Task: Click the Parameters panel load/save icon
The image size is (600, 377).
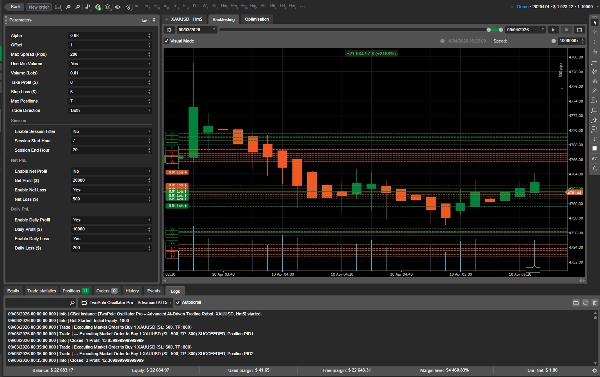Action: [144, 20]
